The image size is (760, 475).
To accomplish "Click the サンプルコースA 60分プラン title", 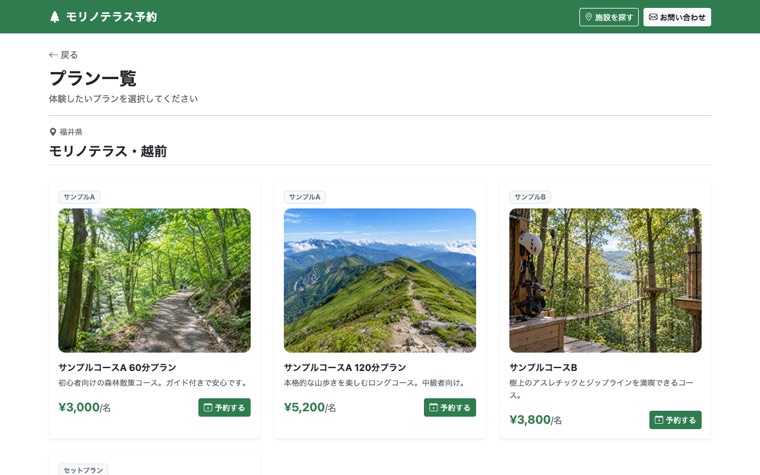I will [x=117, y=367].
